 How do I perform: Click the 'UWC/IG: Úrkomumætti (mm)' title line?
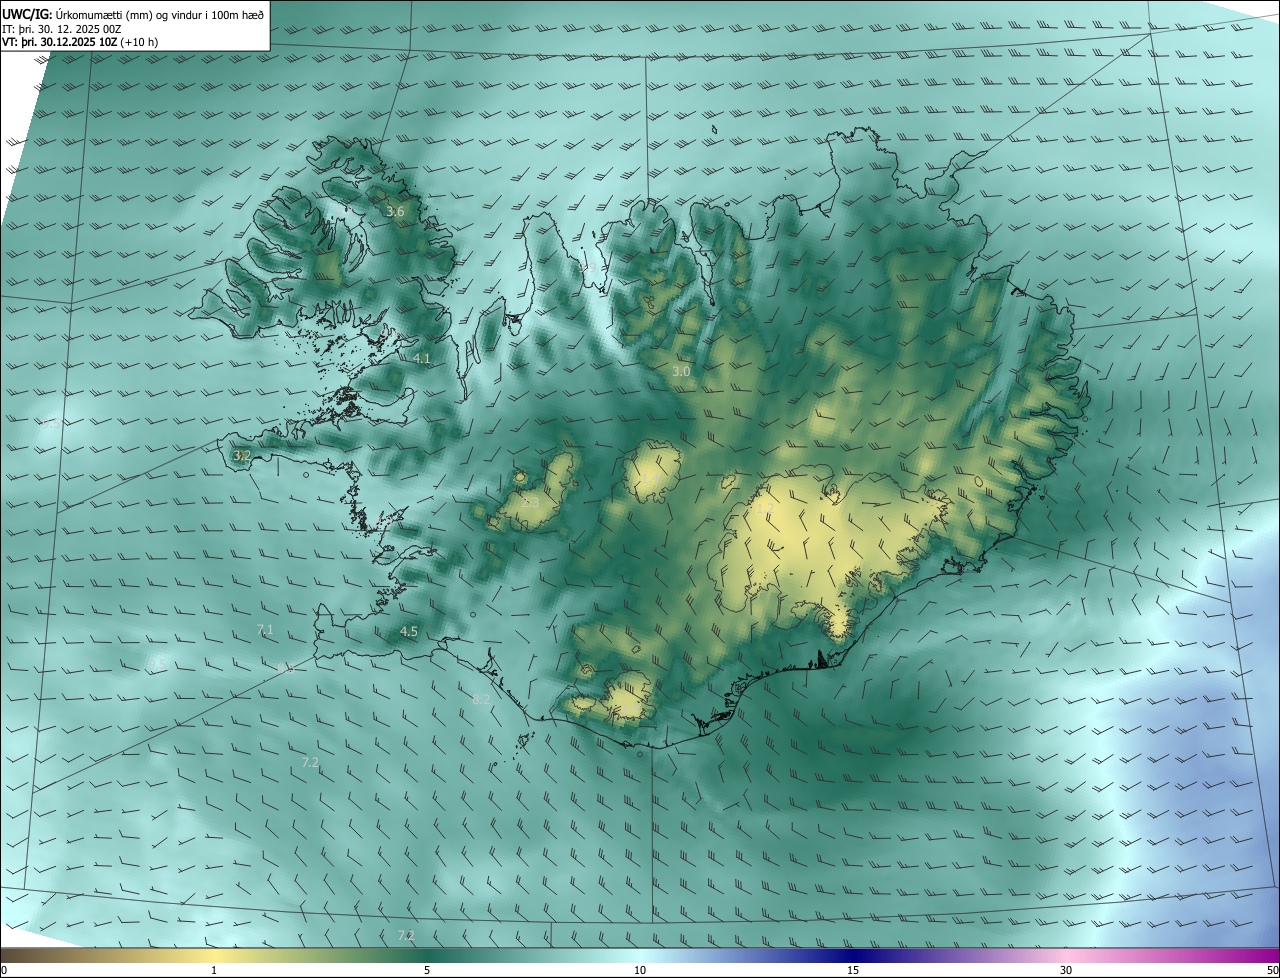[x=133, y=14]
